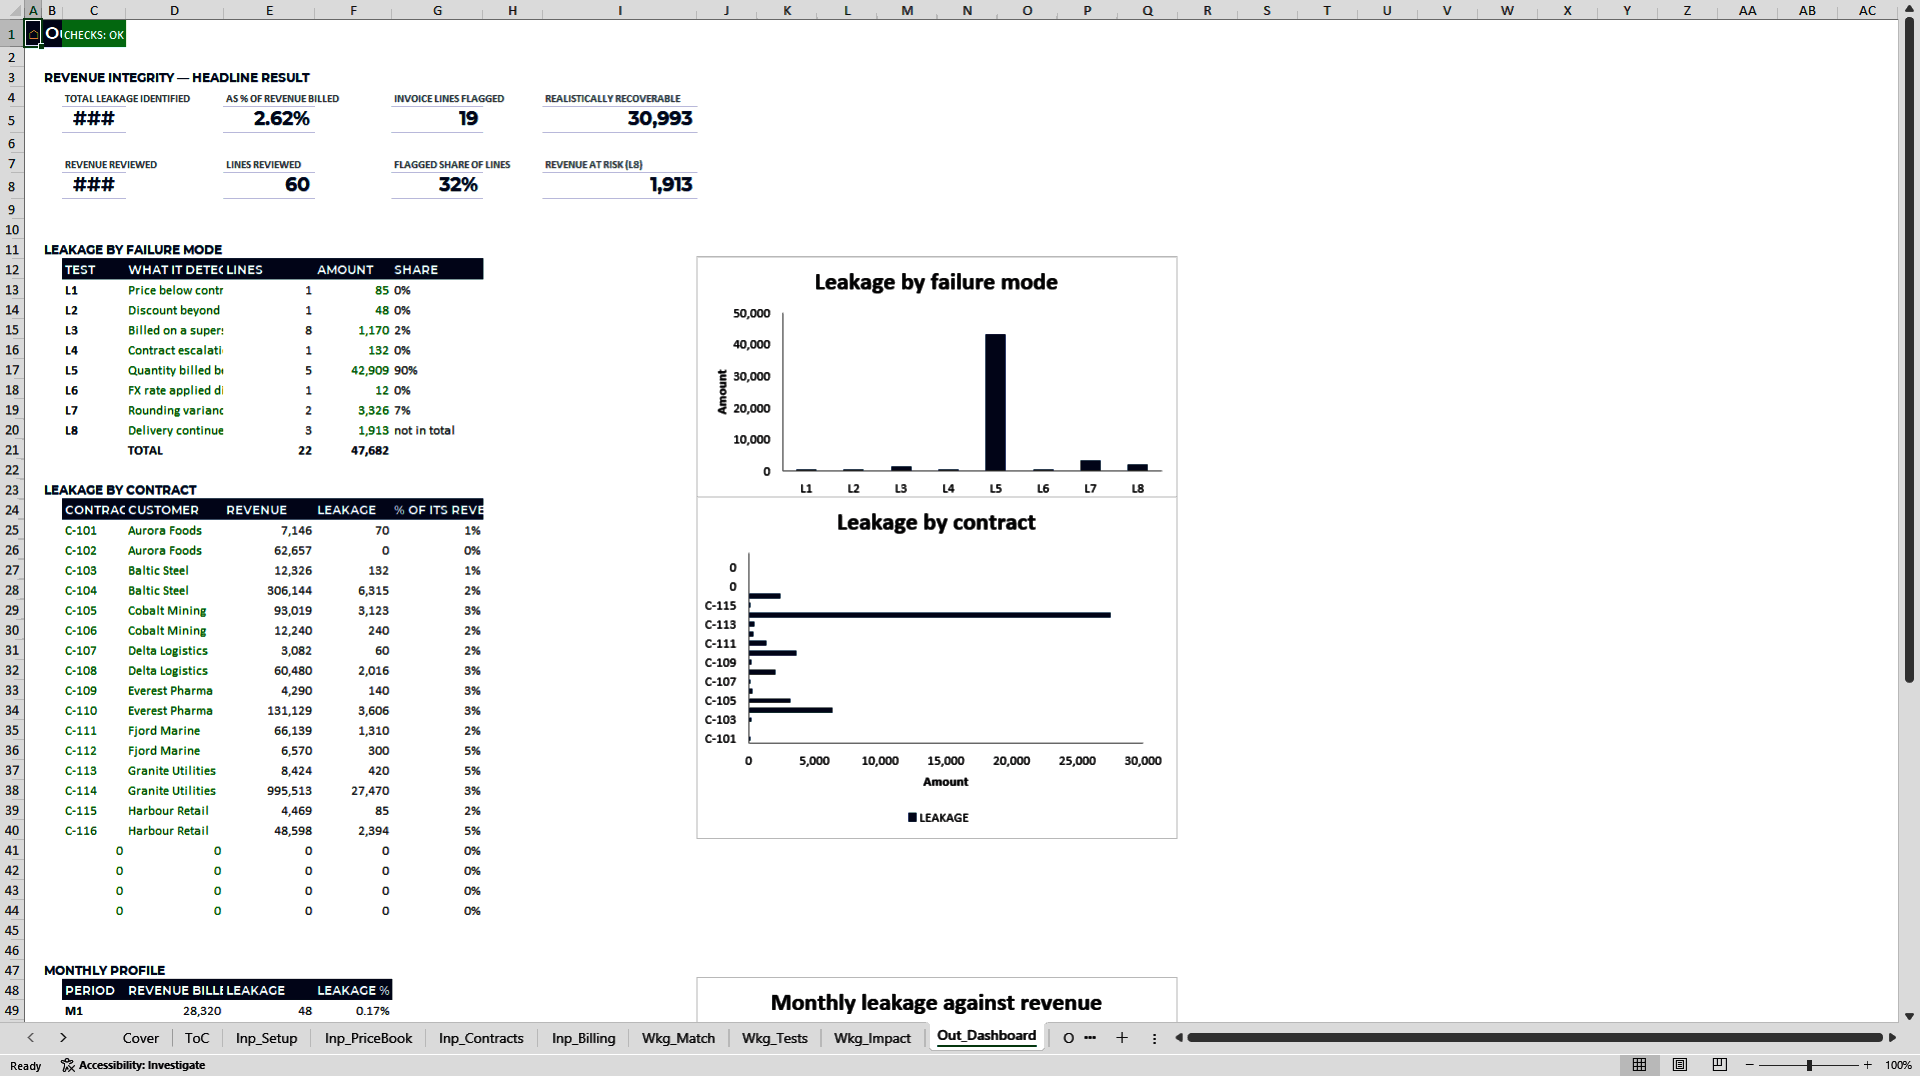The image size is (1920, 1076).
Task: Click the 32% flagged share value
Action: [x=437, y=184]
